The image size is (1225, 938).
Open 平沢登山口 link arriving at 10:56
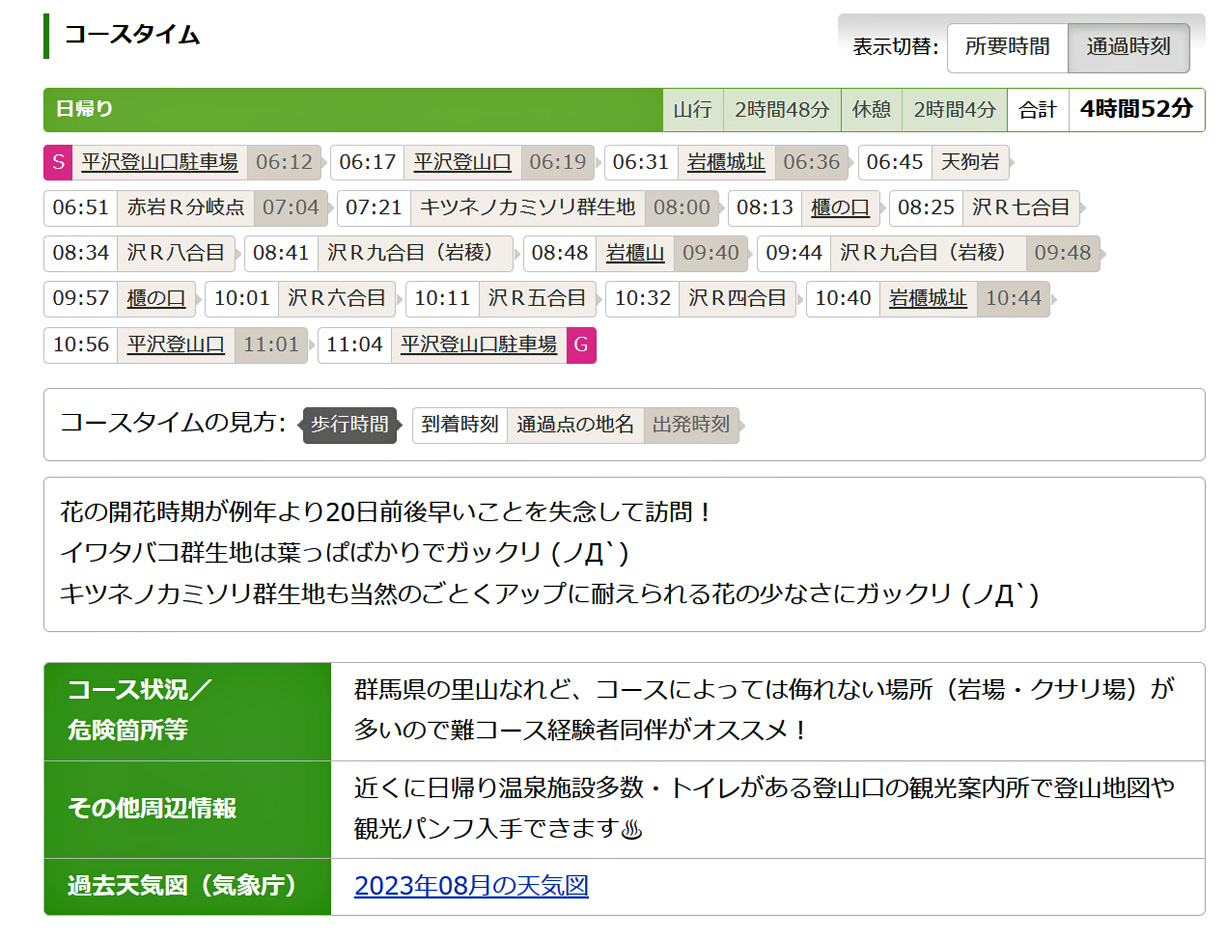175,345
